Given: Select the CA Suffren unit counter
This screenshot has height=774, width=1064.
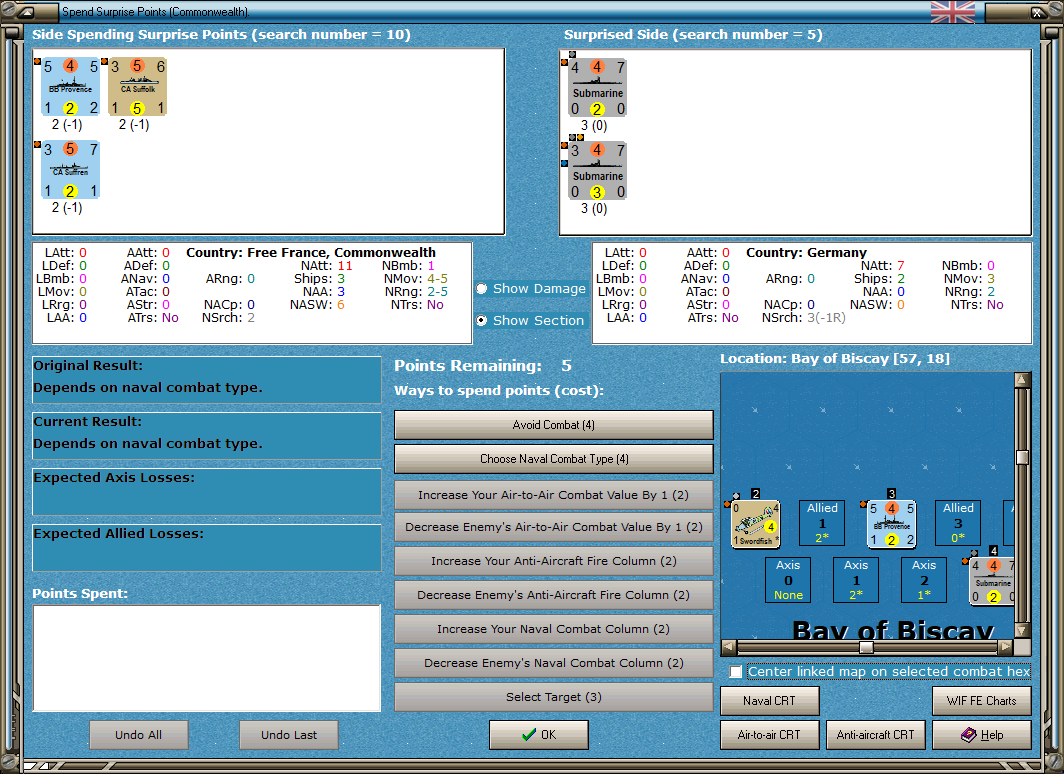Looking at the screenshot, I should point(71,170).
